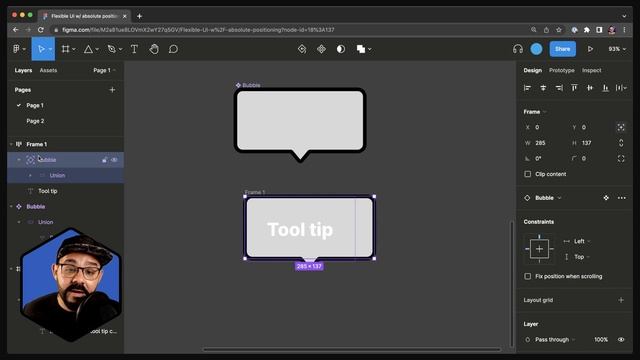Screen dimensions: 640x360
Task: Align top icon in Design panel
Action: pos(574,88)
